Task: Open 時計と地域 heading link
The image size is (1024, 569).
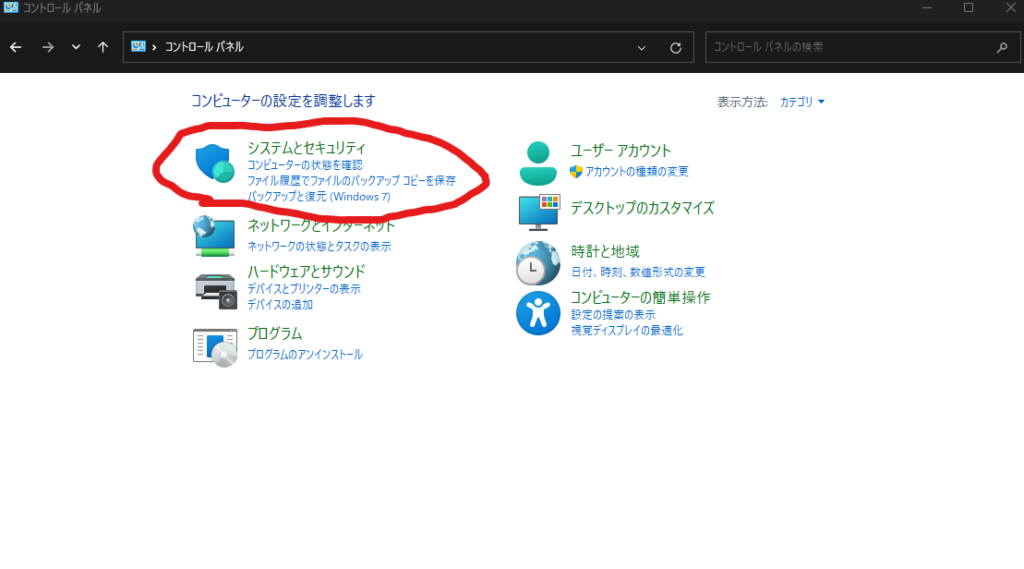Action: coord(605,252)
